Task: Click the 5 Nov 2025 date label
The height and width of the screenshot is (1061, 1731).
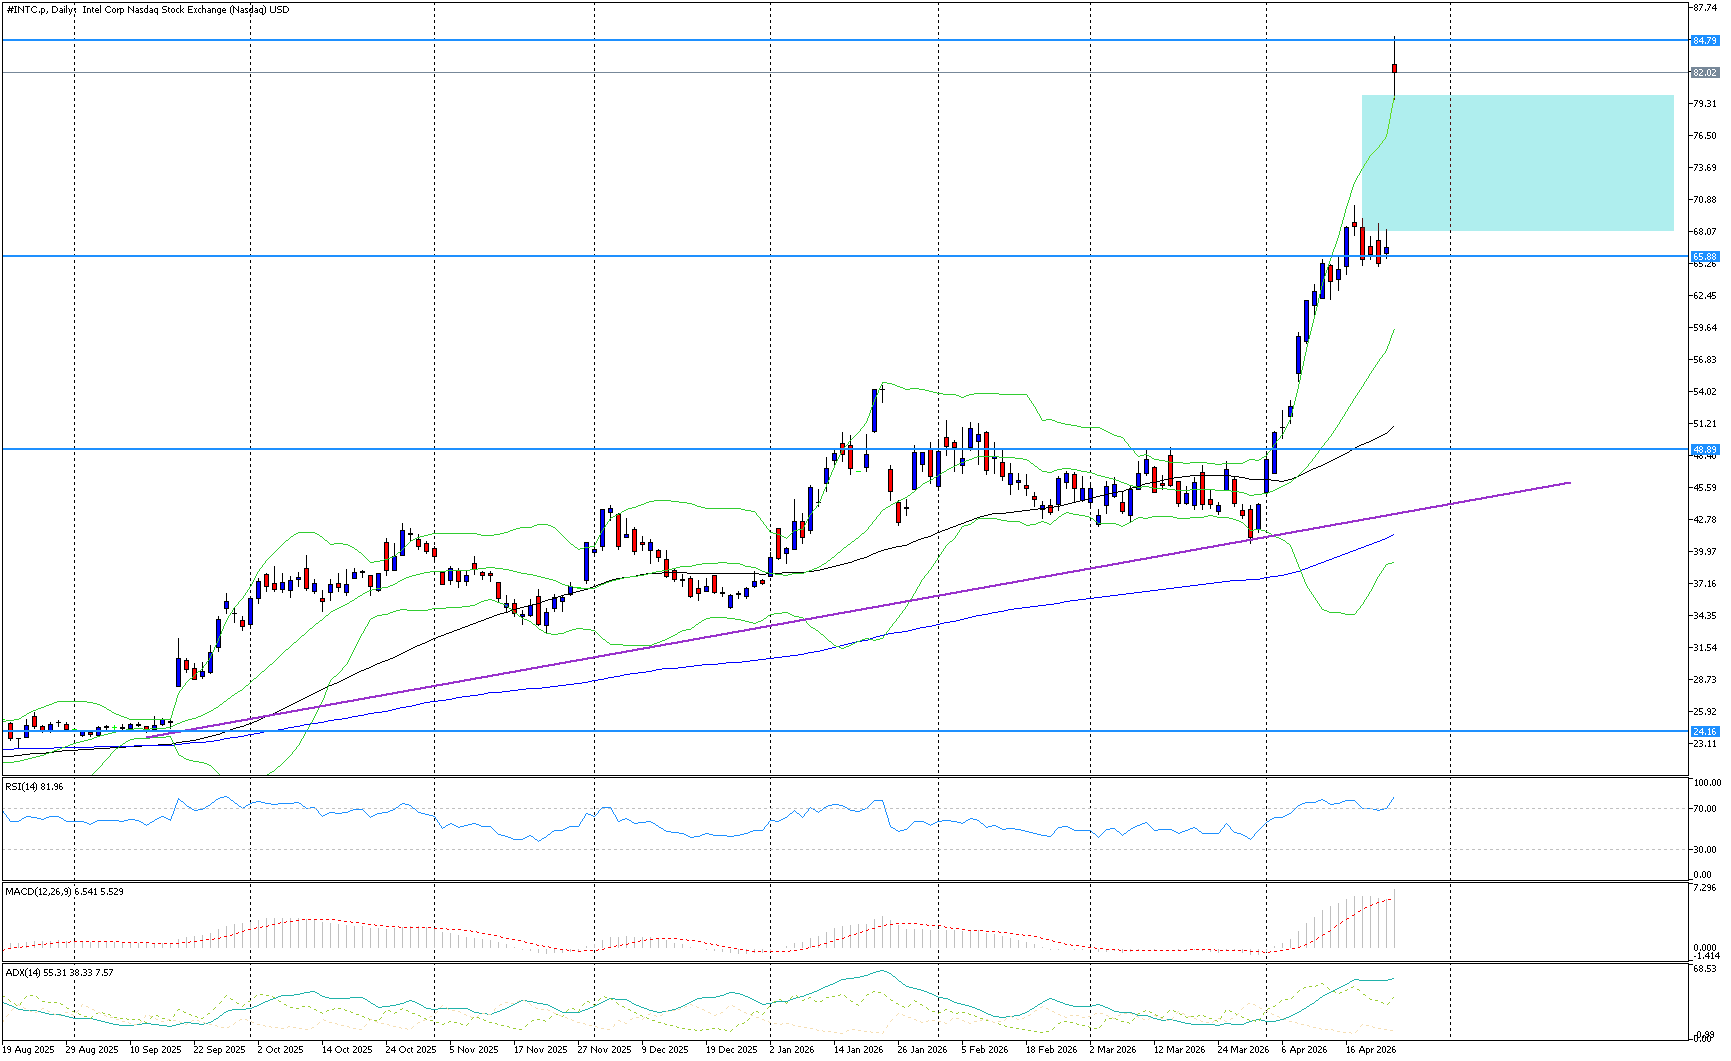Action: pyautogui.click(x=473, y=1050)
